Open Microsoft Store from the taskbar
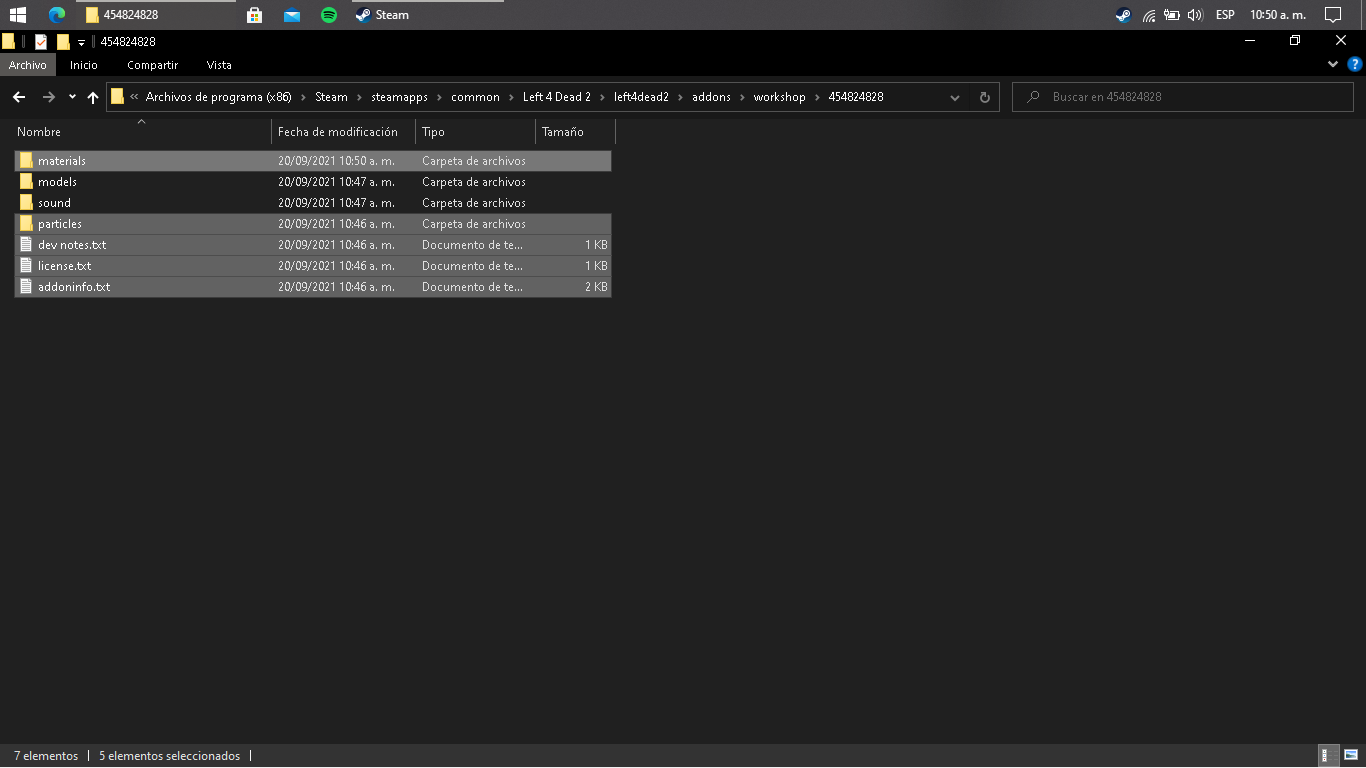 tap(254, 15)
